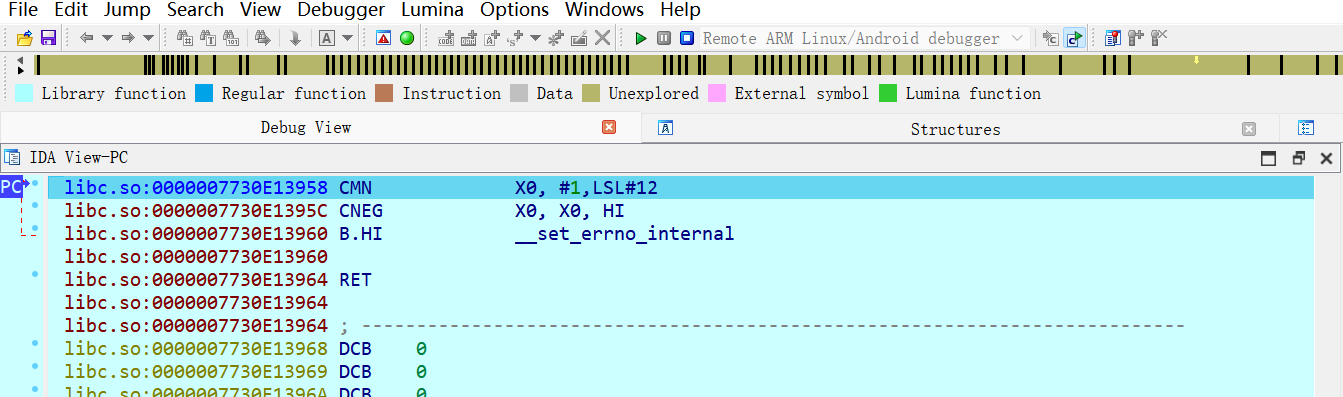Search text binoculars icon

coord(208,38)
